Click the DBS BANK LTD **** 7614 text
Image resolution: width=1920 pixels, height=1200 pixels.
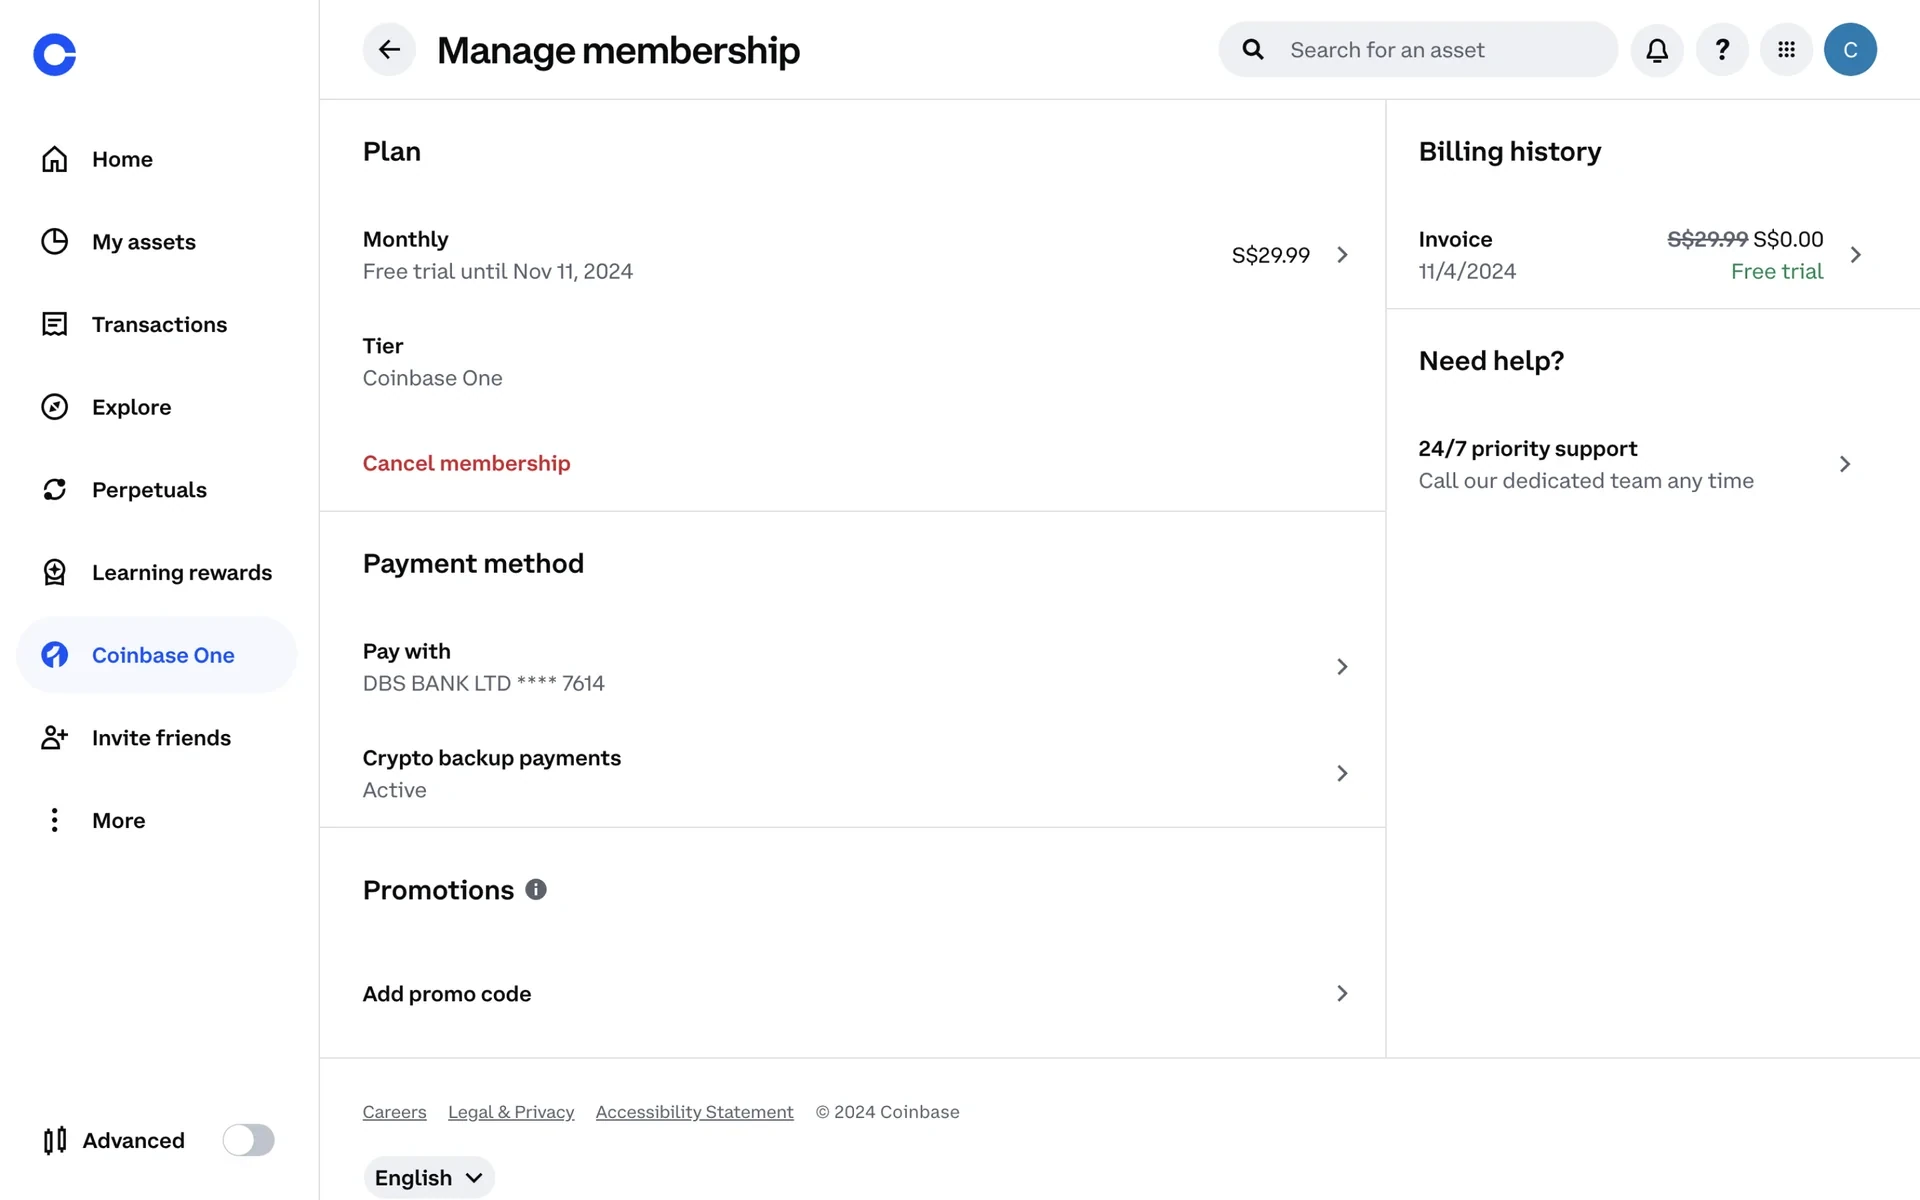click(484, 683)
